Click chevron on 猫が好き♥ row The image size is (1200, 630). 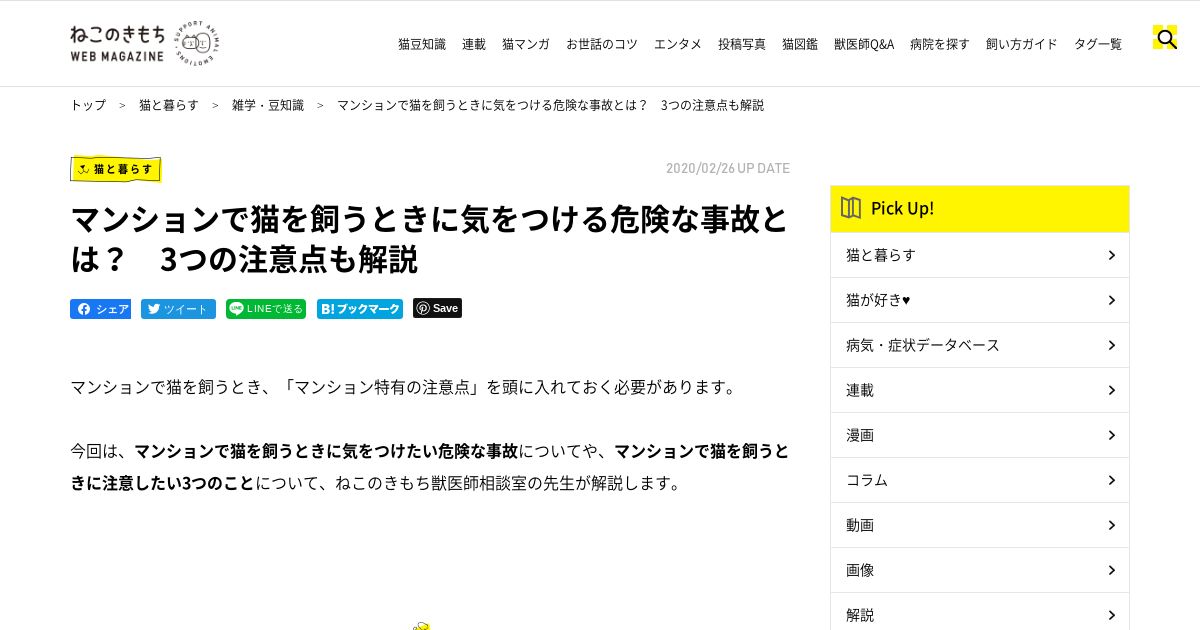pyautogui.click(x=1111, y=300)
